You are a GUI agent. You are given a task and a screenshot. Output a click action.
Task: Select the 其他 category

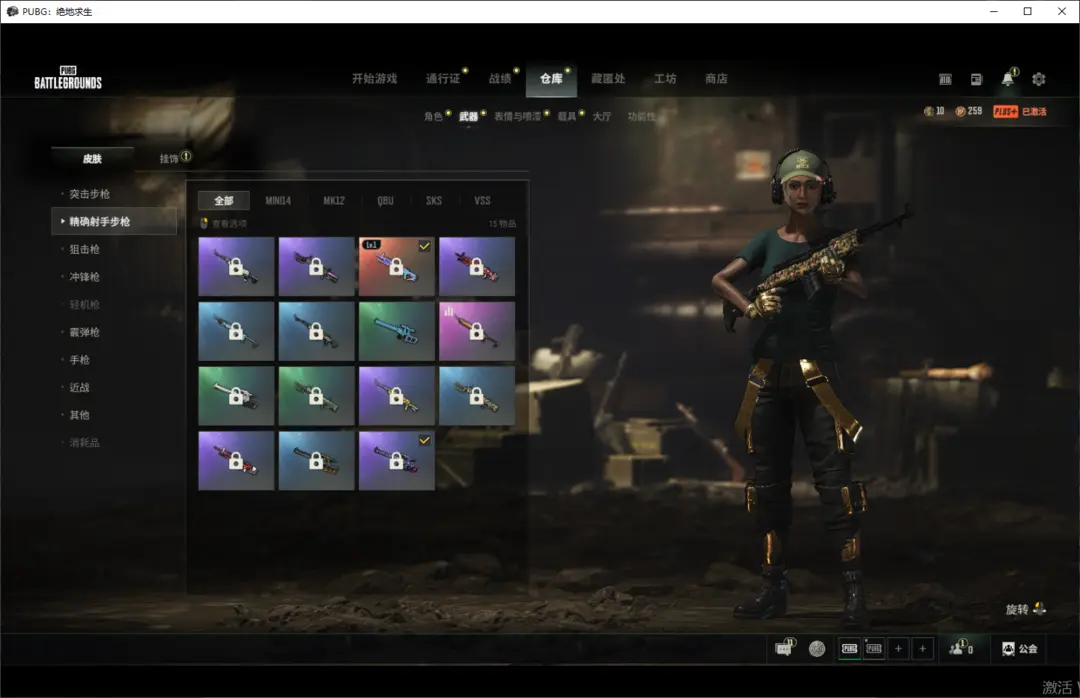(x=80, y=415)
